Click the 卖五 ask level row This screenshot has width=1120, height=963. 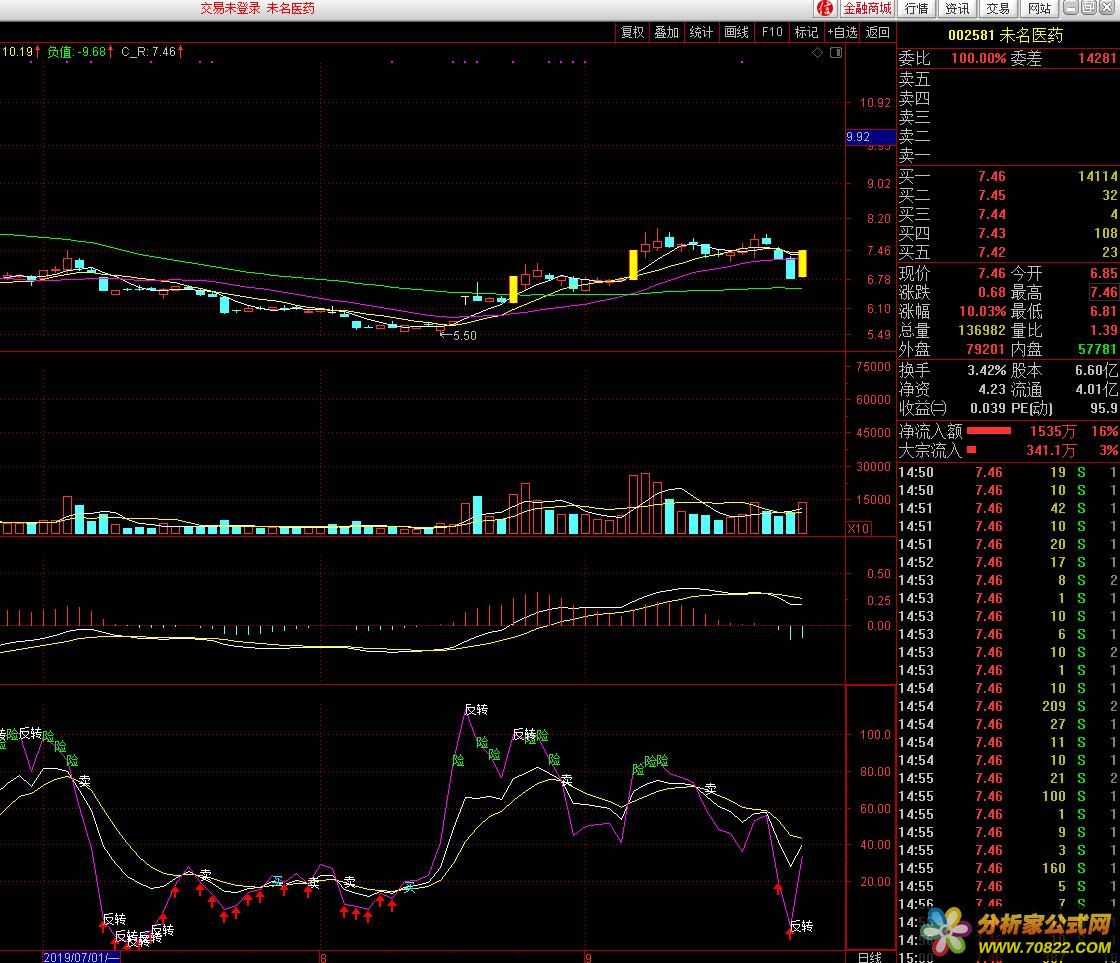(x=1008, y=79)
